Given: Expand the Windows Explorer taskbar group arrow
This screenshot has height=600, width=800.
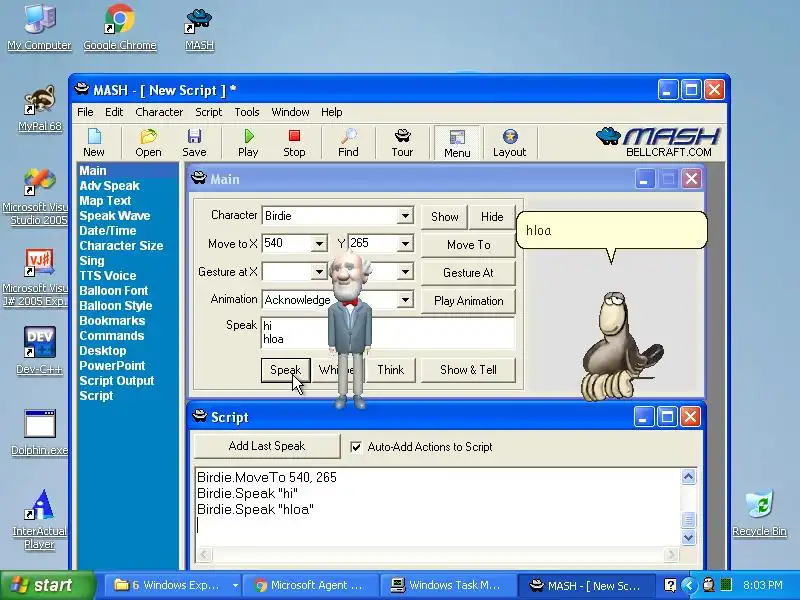Looking at the screenshot, I should [x=235, y=585].
